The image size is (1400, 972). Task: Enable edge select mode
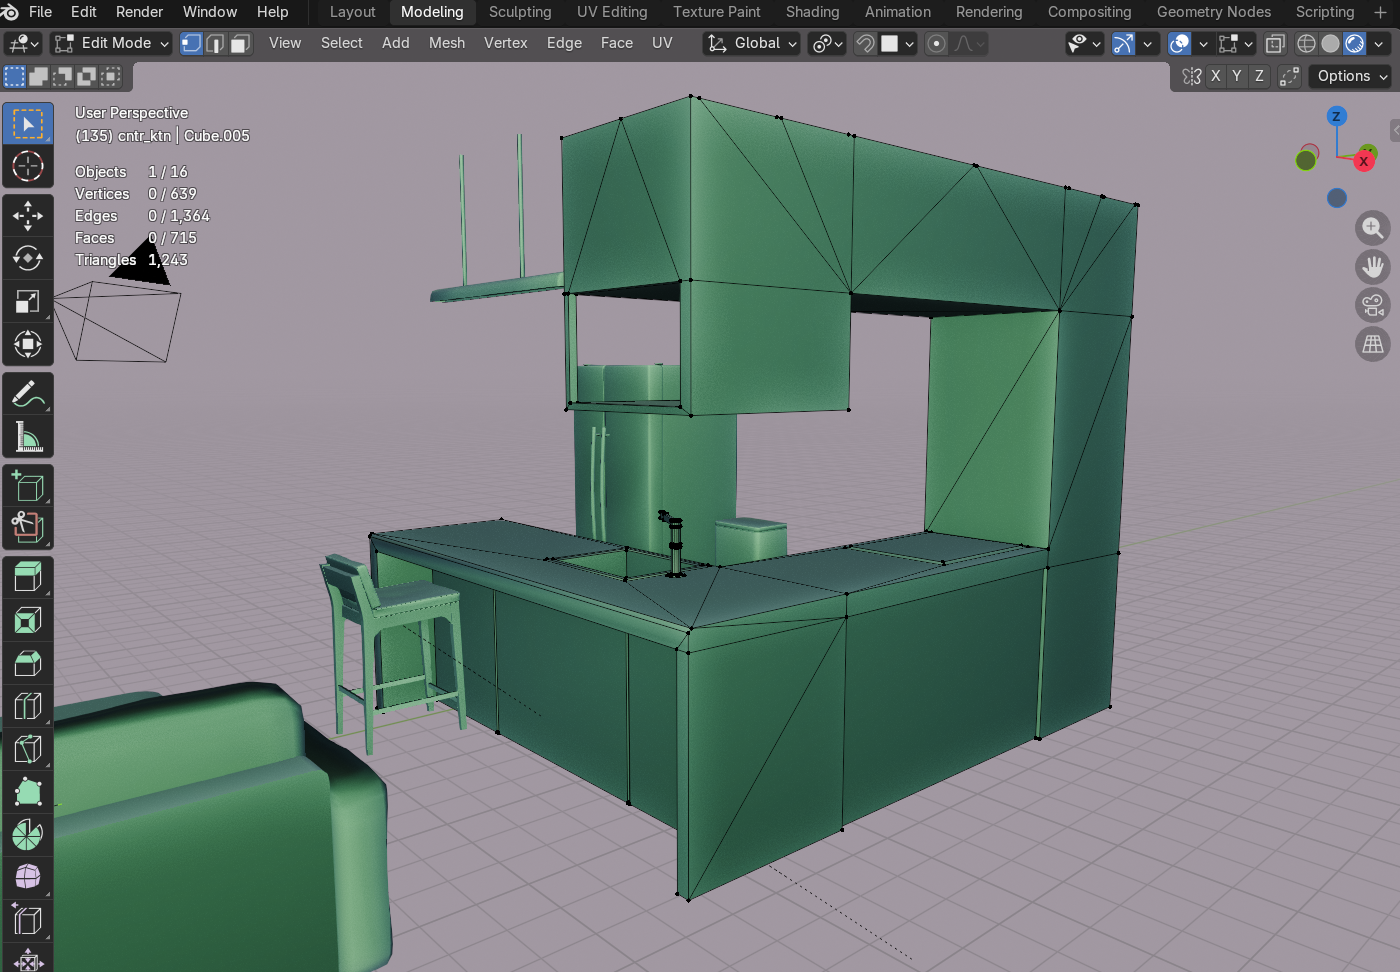[x=215, y=44]
